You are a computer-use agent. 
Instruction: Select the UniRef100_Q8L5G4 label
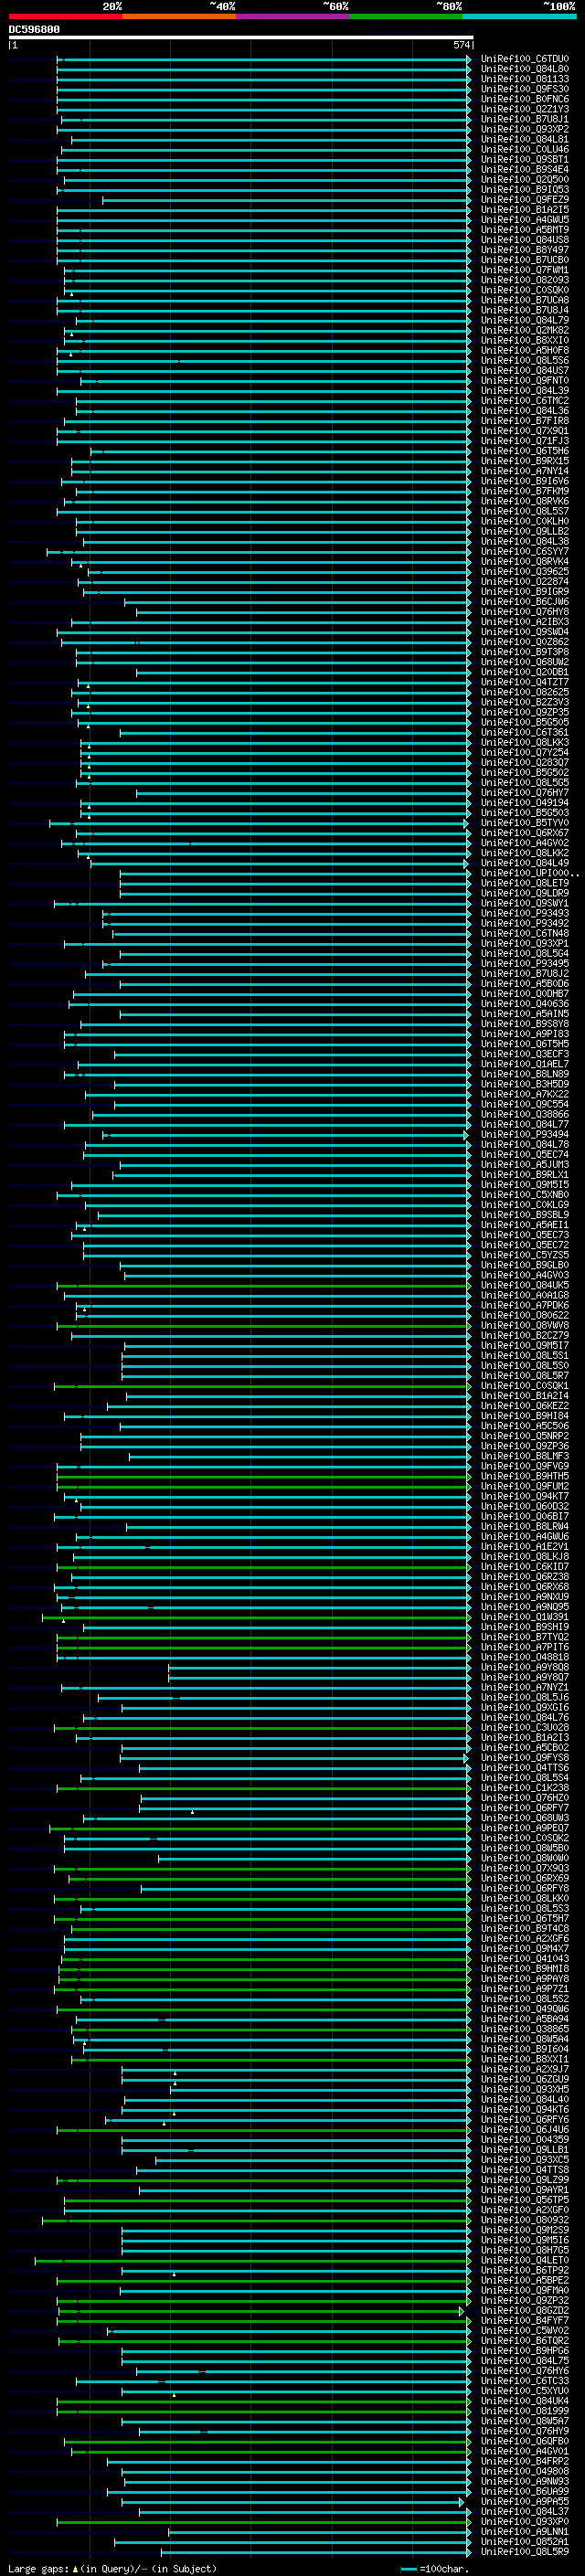[524, 953]
